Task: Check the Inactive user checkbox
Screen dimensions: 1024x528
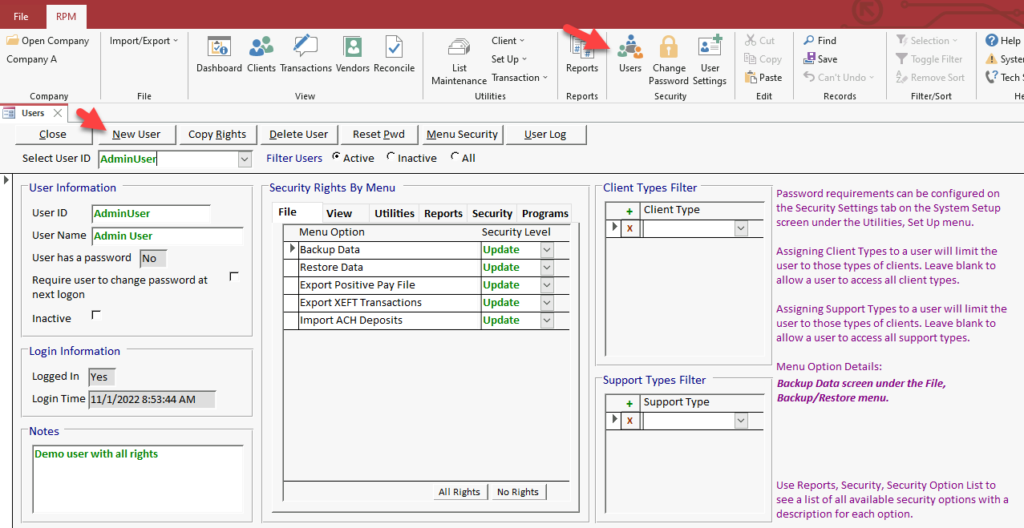Action: [x=97, y=315]
